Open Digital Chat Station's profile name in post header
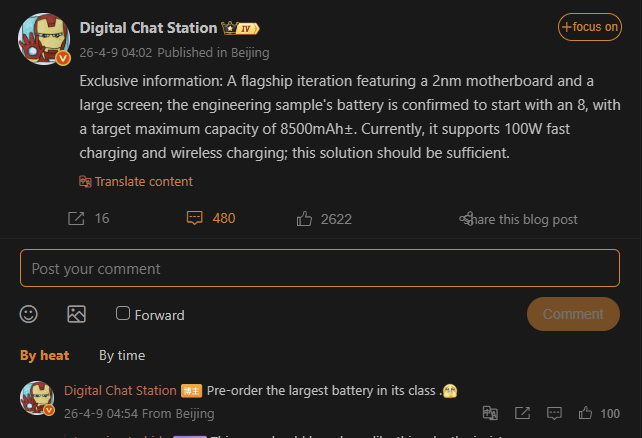Viewport: 642px width, 438px height. tap(147, 27)
